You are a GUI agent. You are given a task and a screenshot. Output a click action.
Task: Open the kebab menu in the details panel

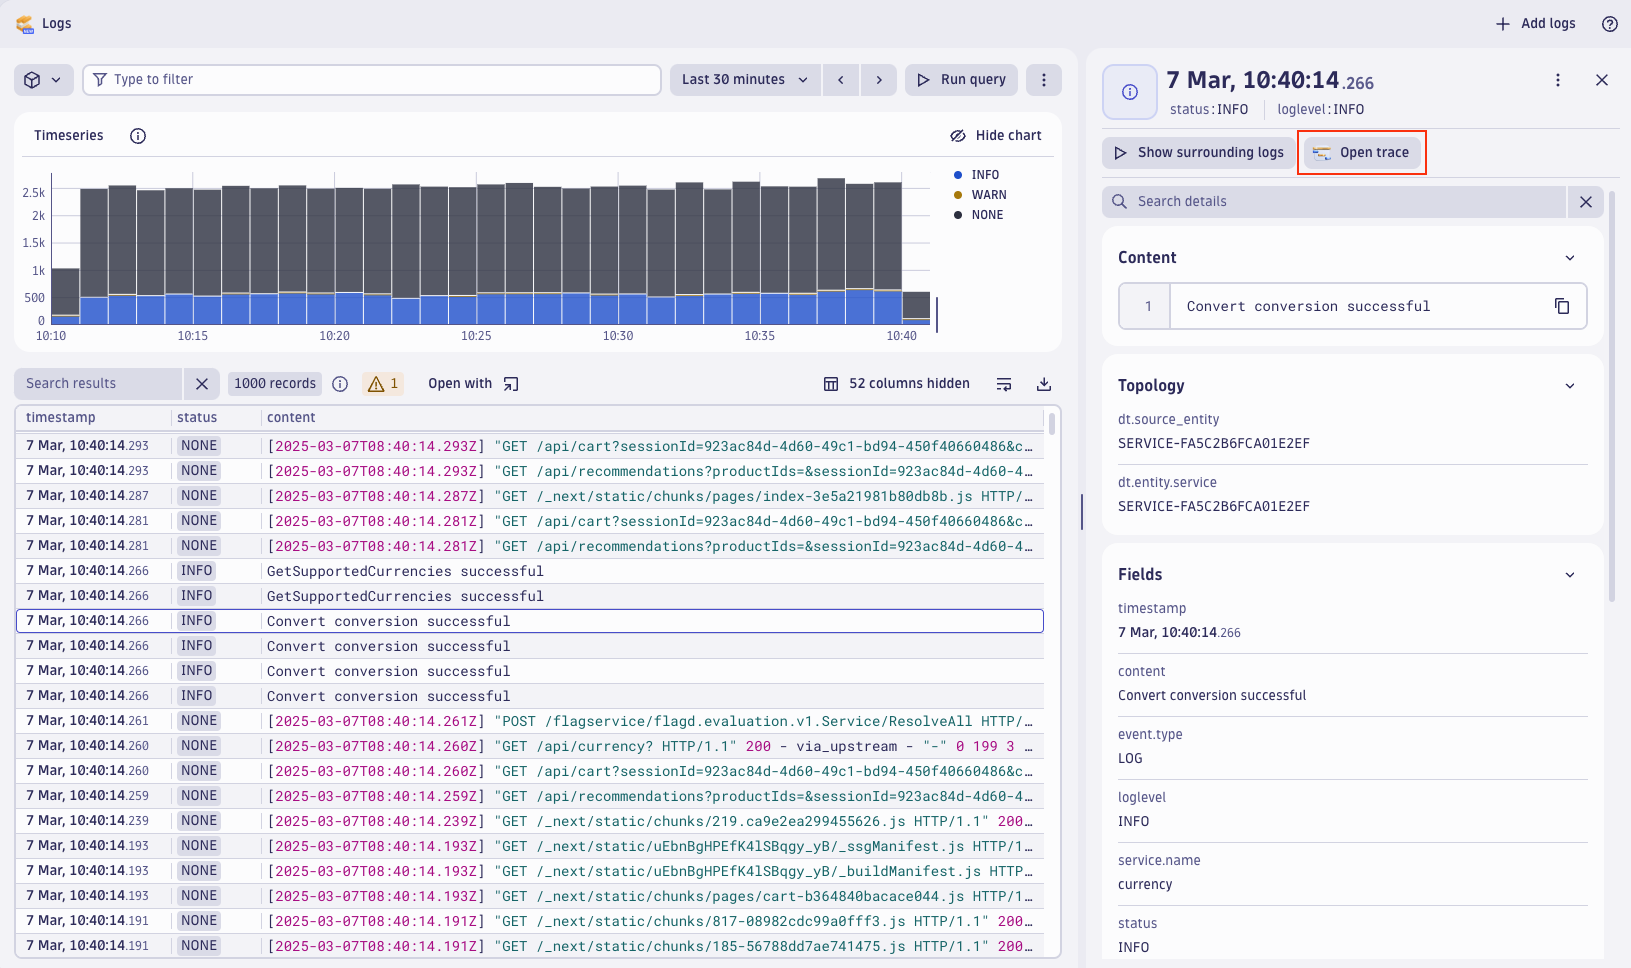pos(1557,80)
